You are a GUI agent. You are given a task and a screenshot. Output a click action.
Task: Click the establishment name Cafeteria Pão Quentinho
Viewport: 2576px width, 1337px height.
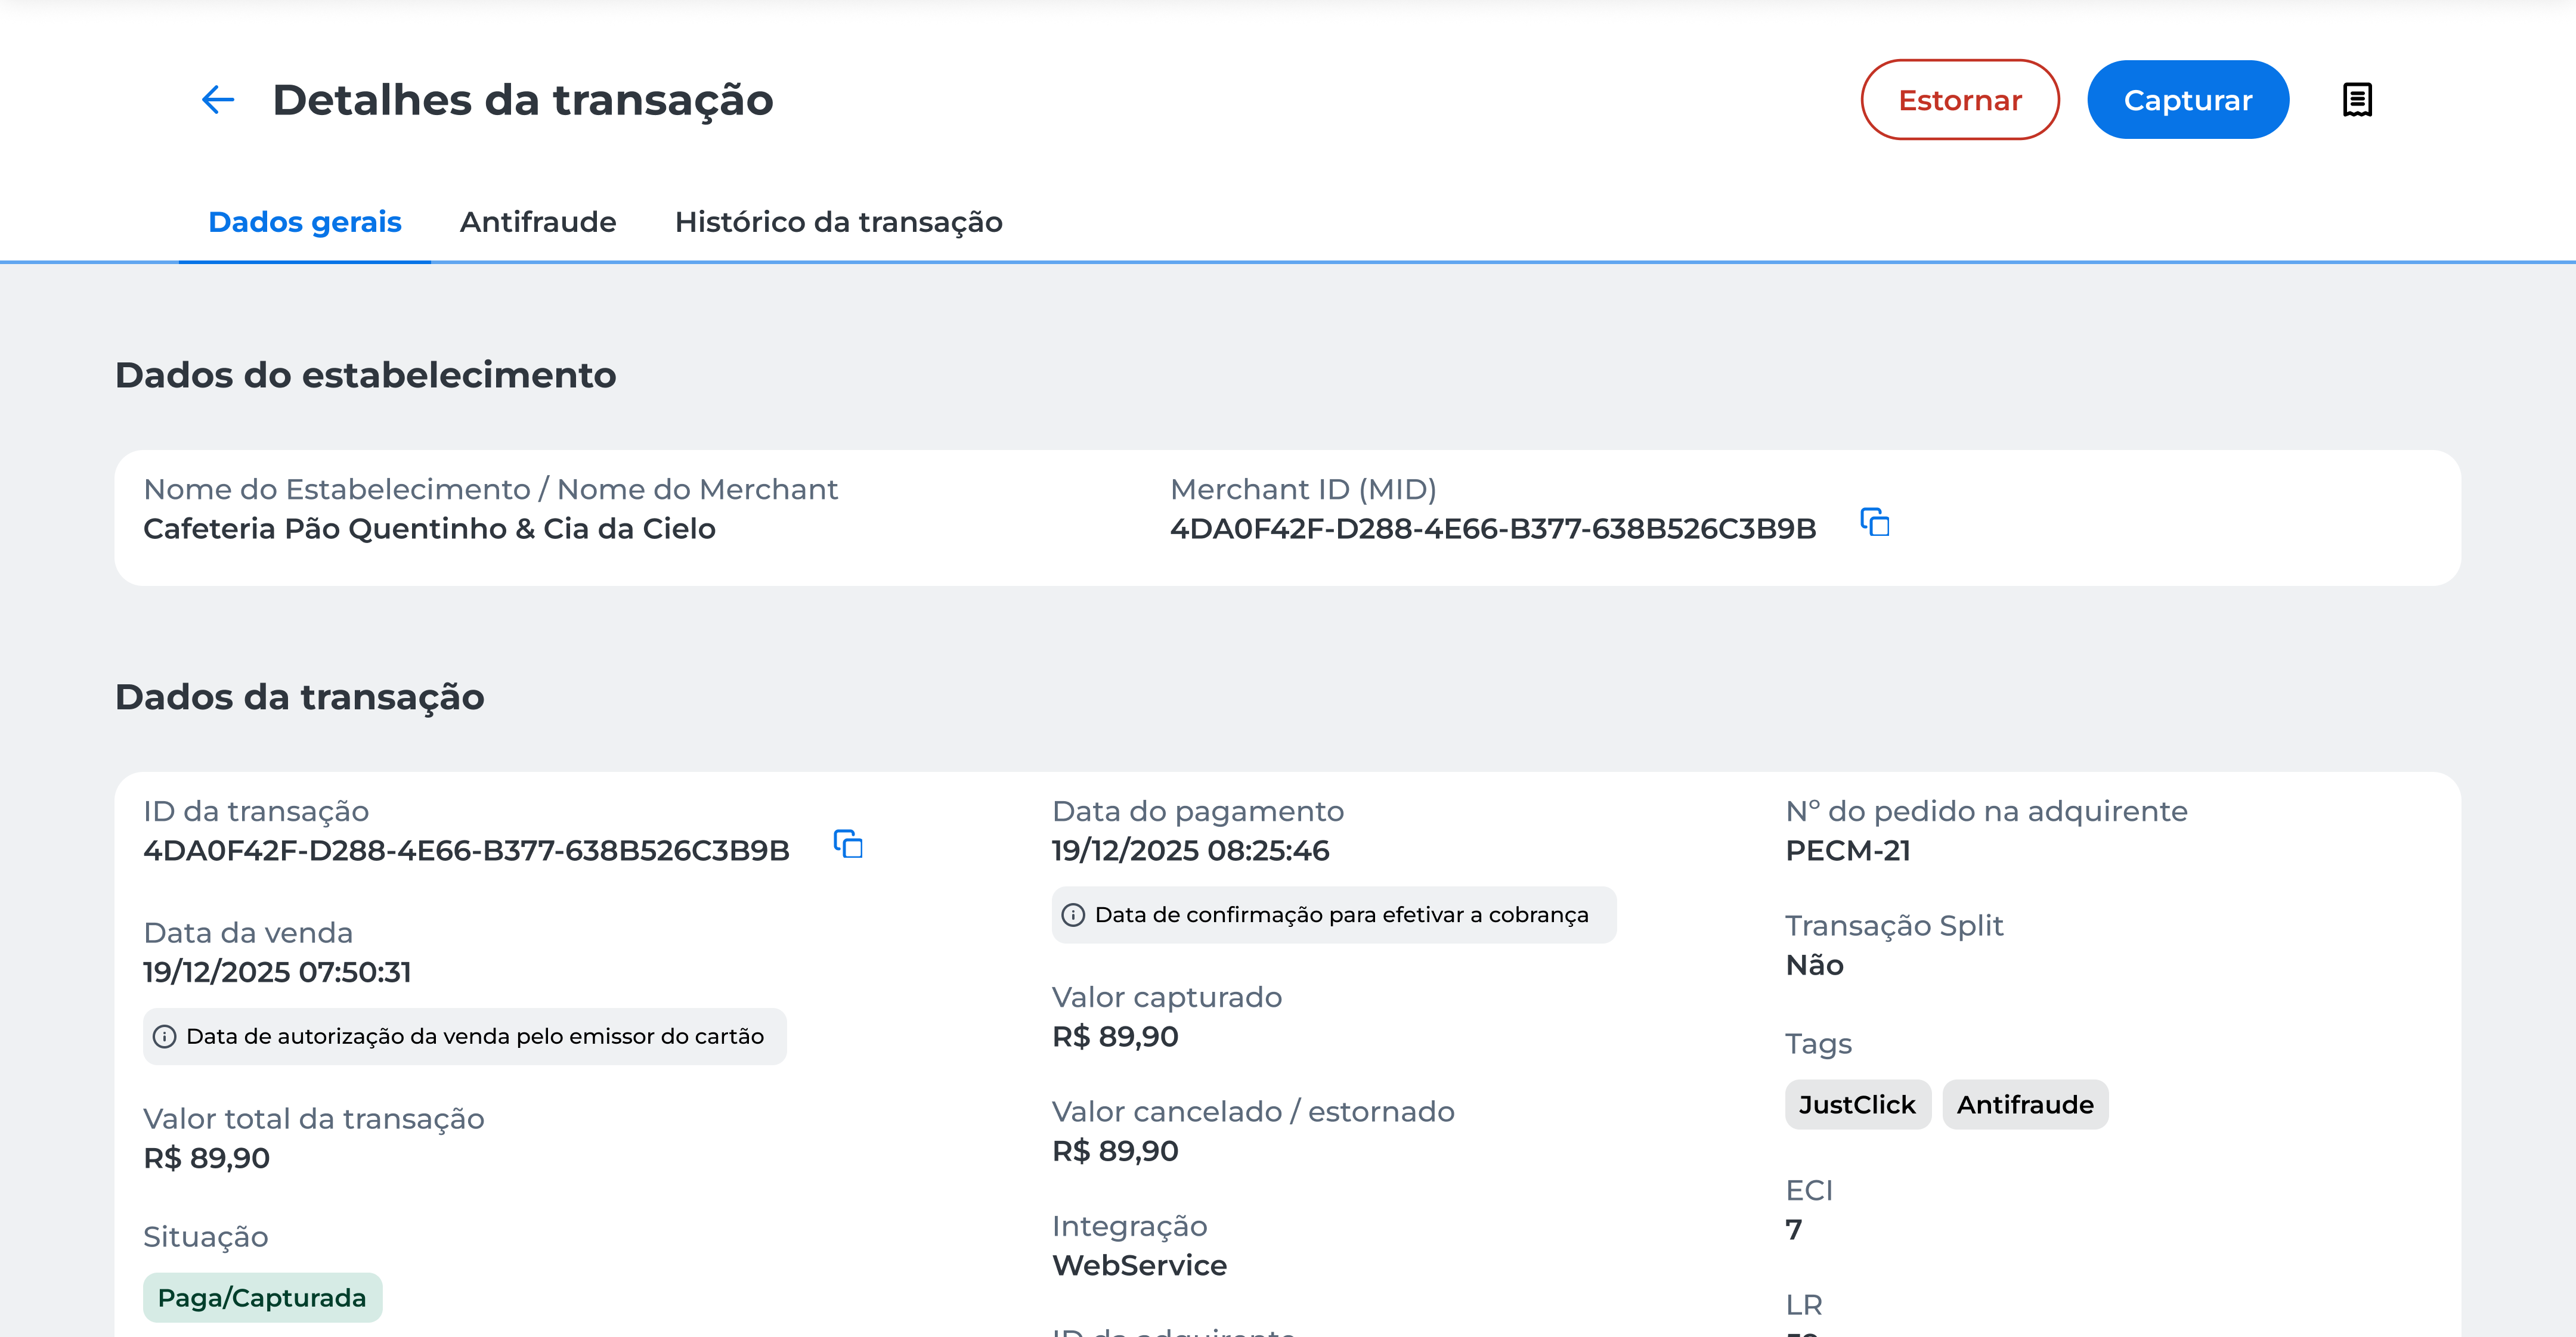click(x=429, y=529)
